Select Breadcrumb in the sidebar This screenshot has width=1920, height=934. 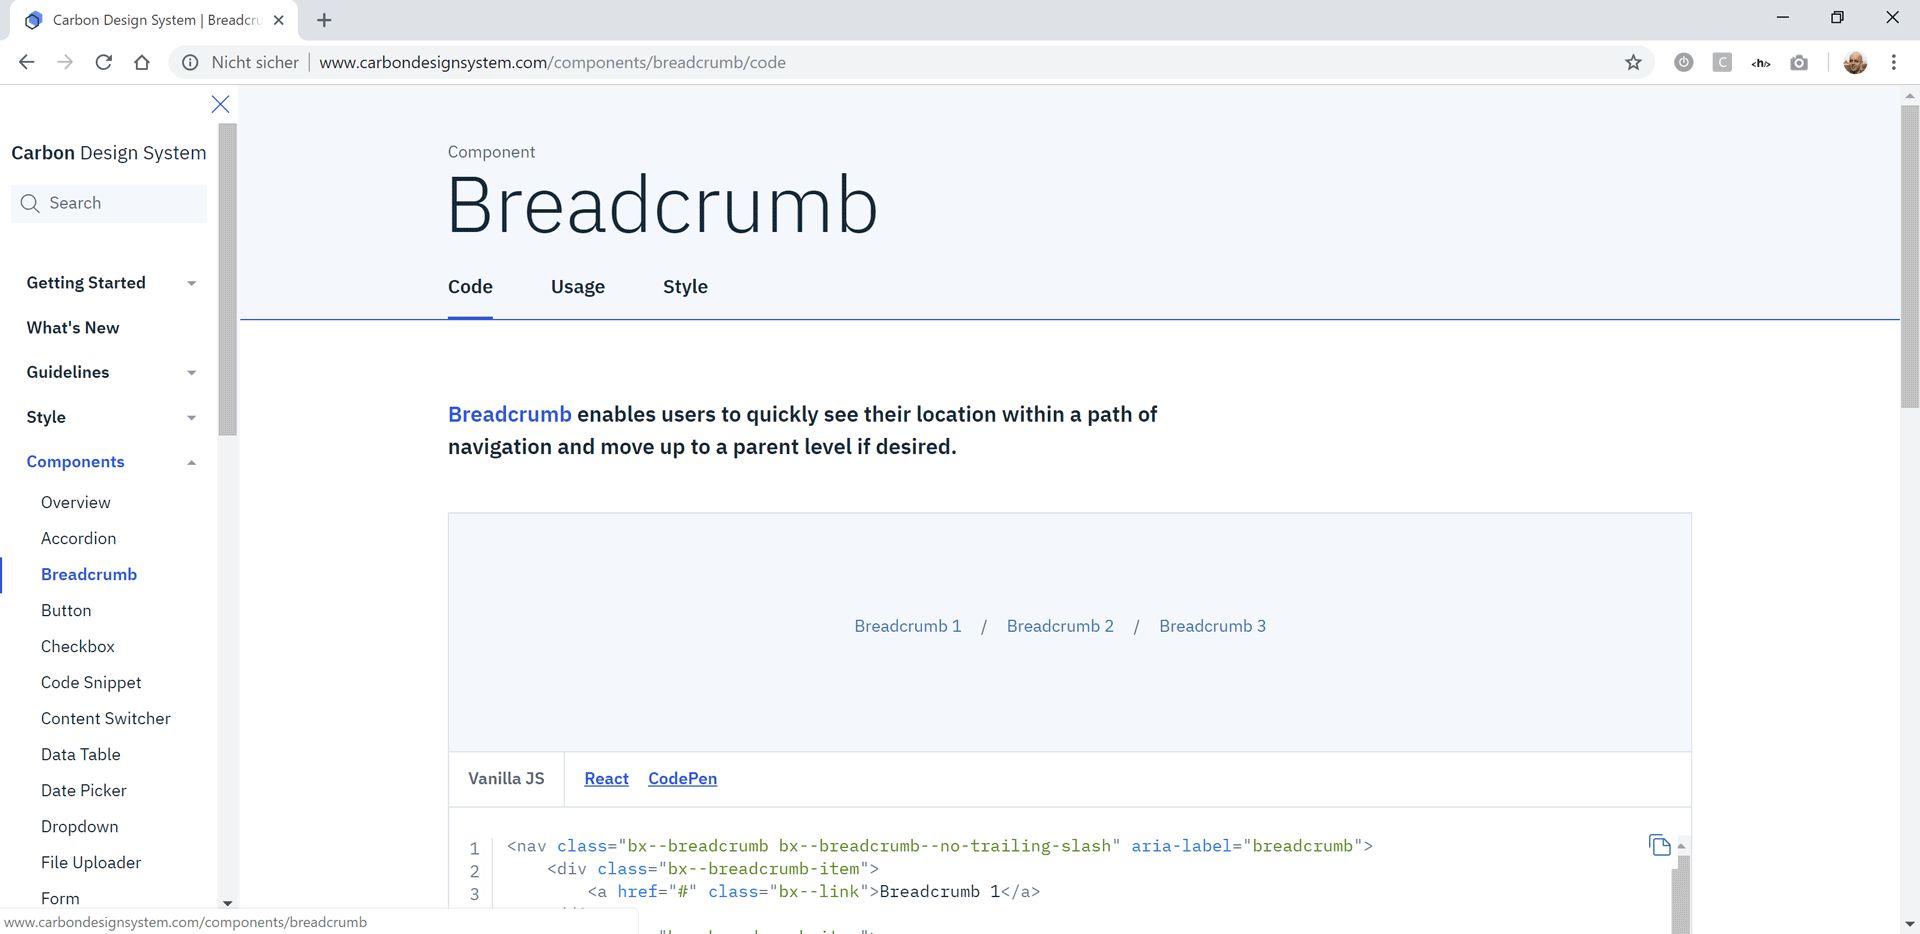coord(89,574)
